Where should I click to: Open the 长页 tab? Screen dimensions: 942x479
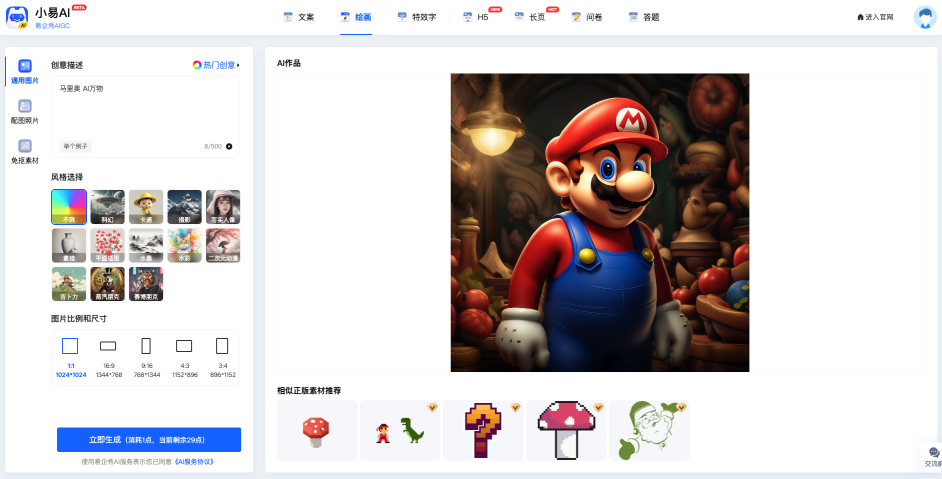[x=530, y=17]
